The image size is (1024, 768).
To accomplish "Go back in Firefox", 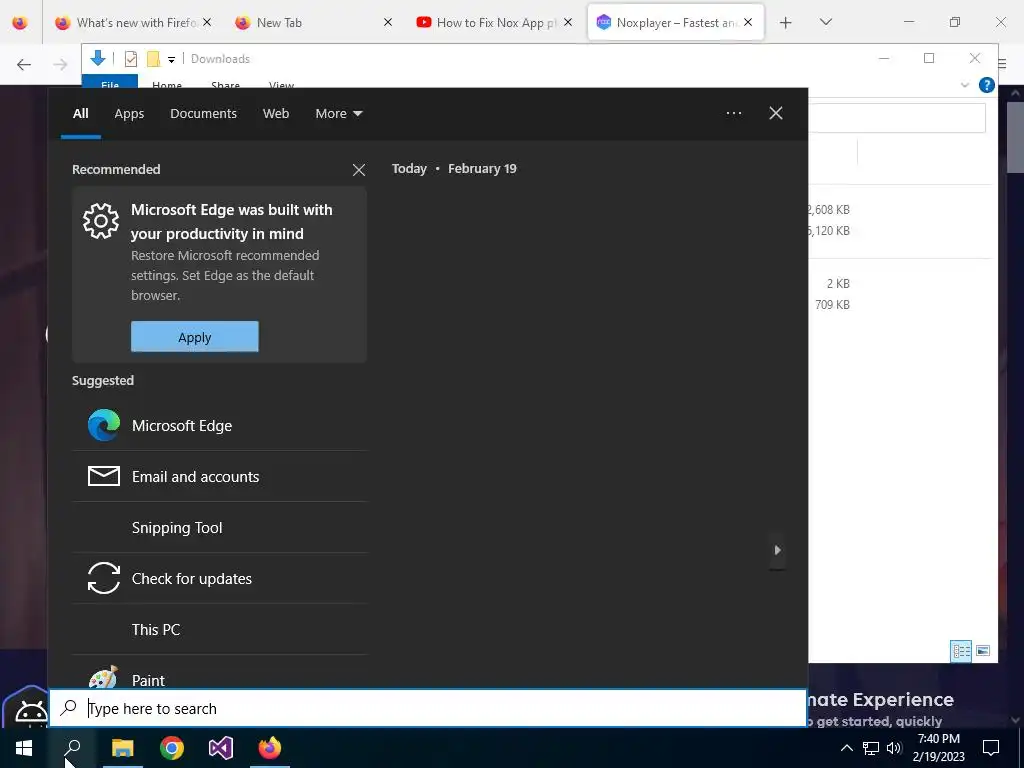I will [x=24, y=64].
